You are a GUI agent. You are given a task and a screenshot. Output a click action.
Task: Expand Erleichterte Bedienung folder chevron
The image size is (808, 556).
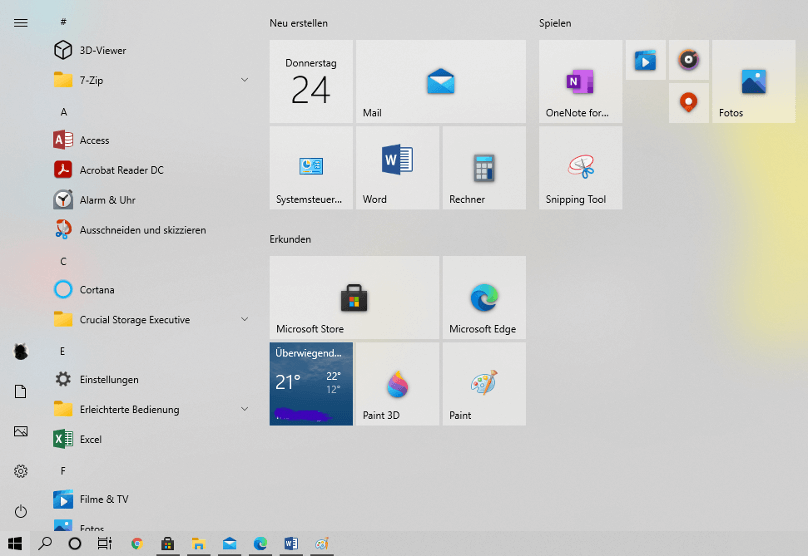pos(244,409)
